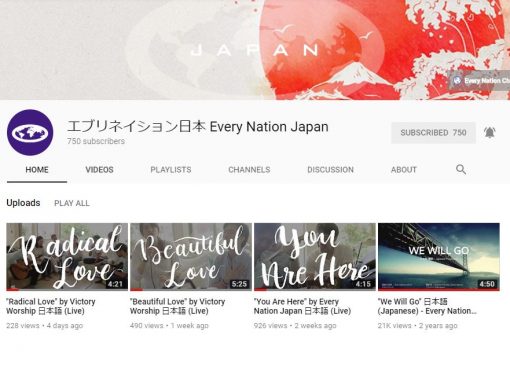Click the 490 views 1 week ago text
510x382 pixels.
[x=169, y=326]
